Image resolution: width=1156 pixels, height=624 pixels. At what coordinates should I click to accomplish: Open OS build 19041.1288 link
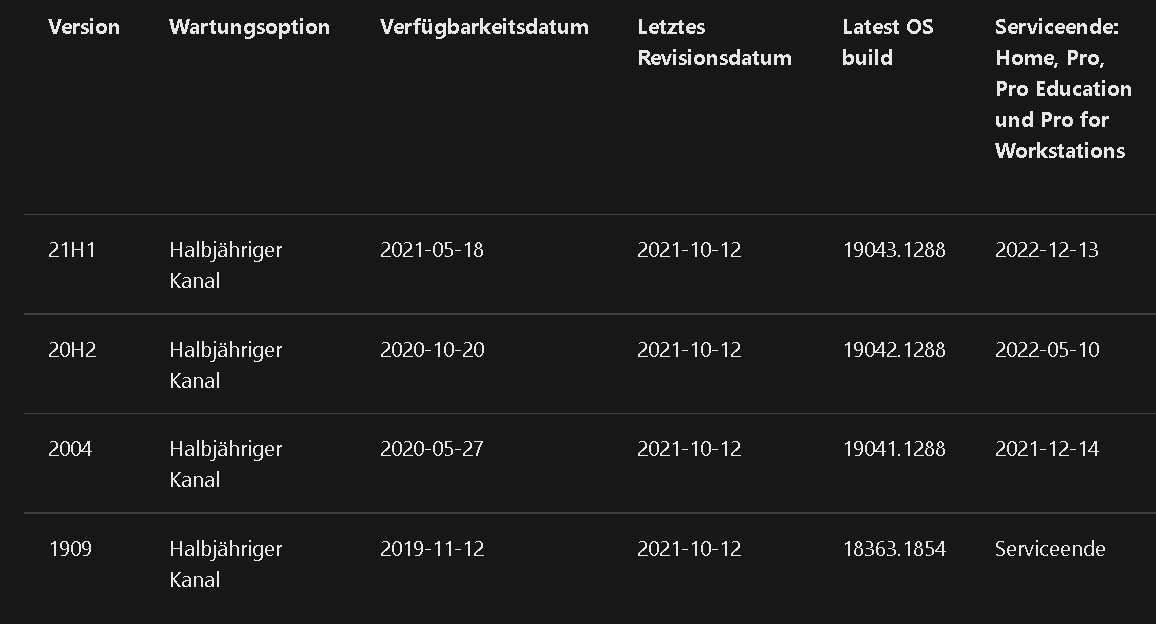click(894, 449)
